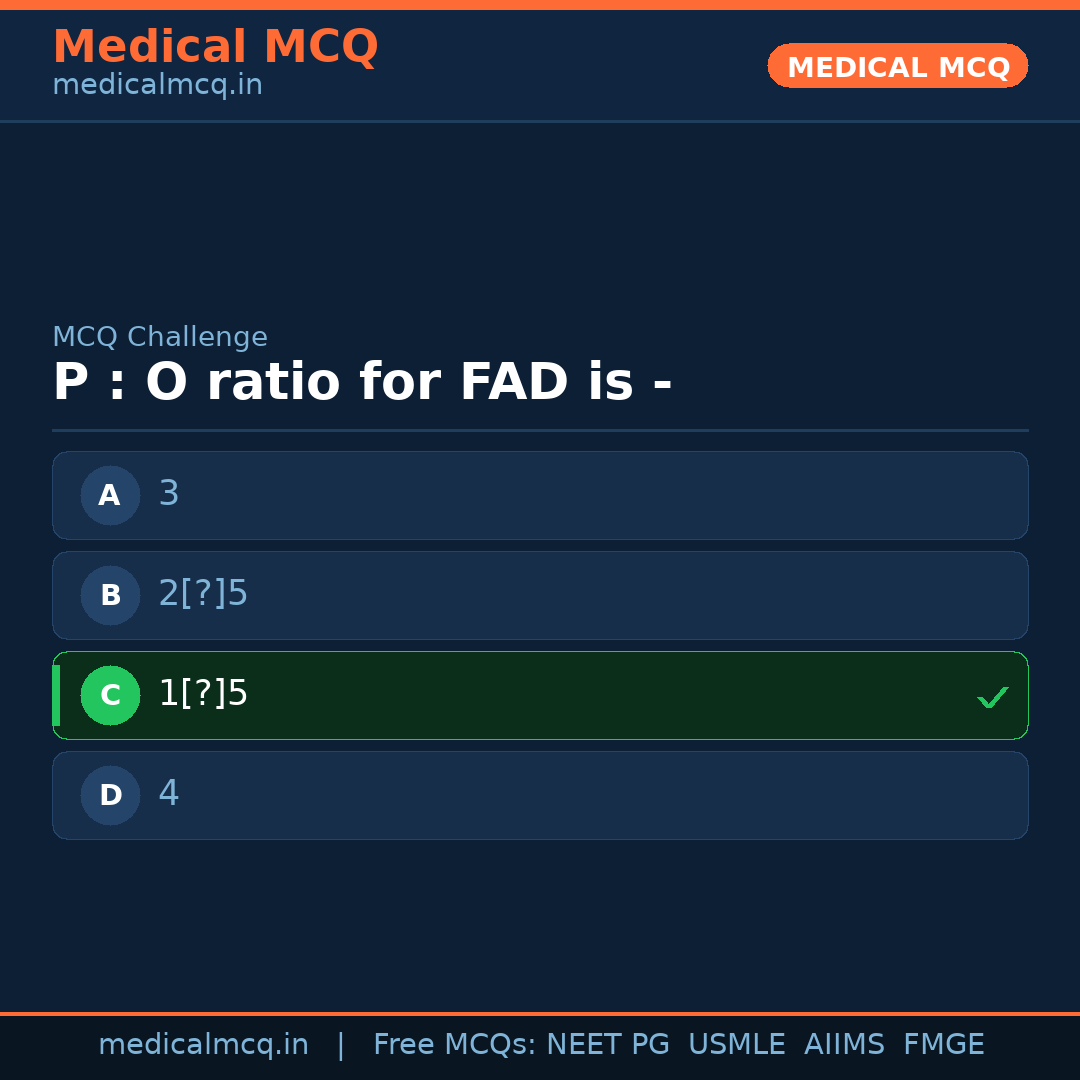Select the circular A option marker
This screenshot has height=1080, width=1080.
point(110,495)
